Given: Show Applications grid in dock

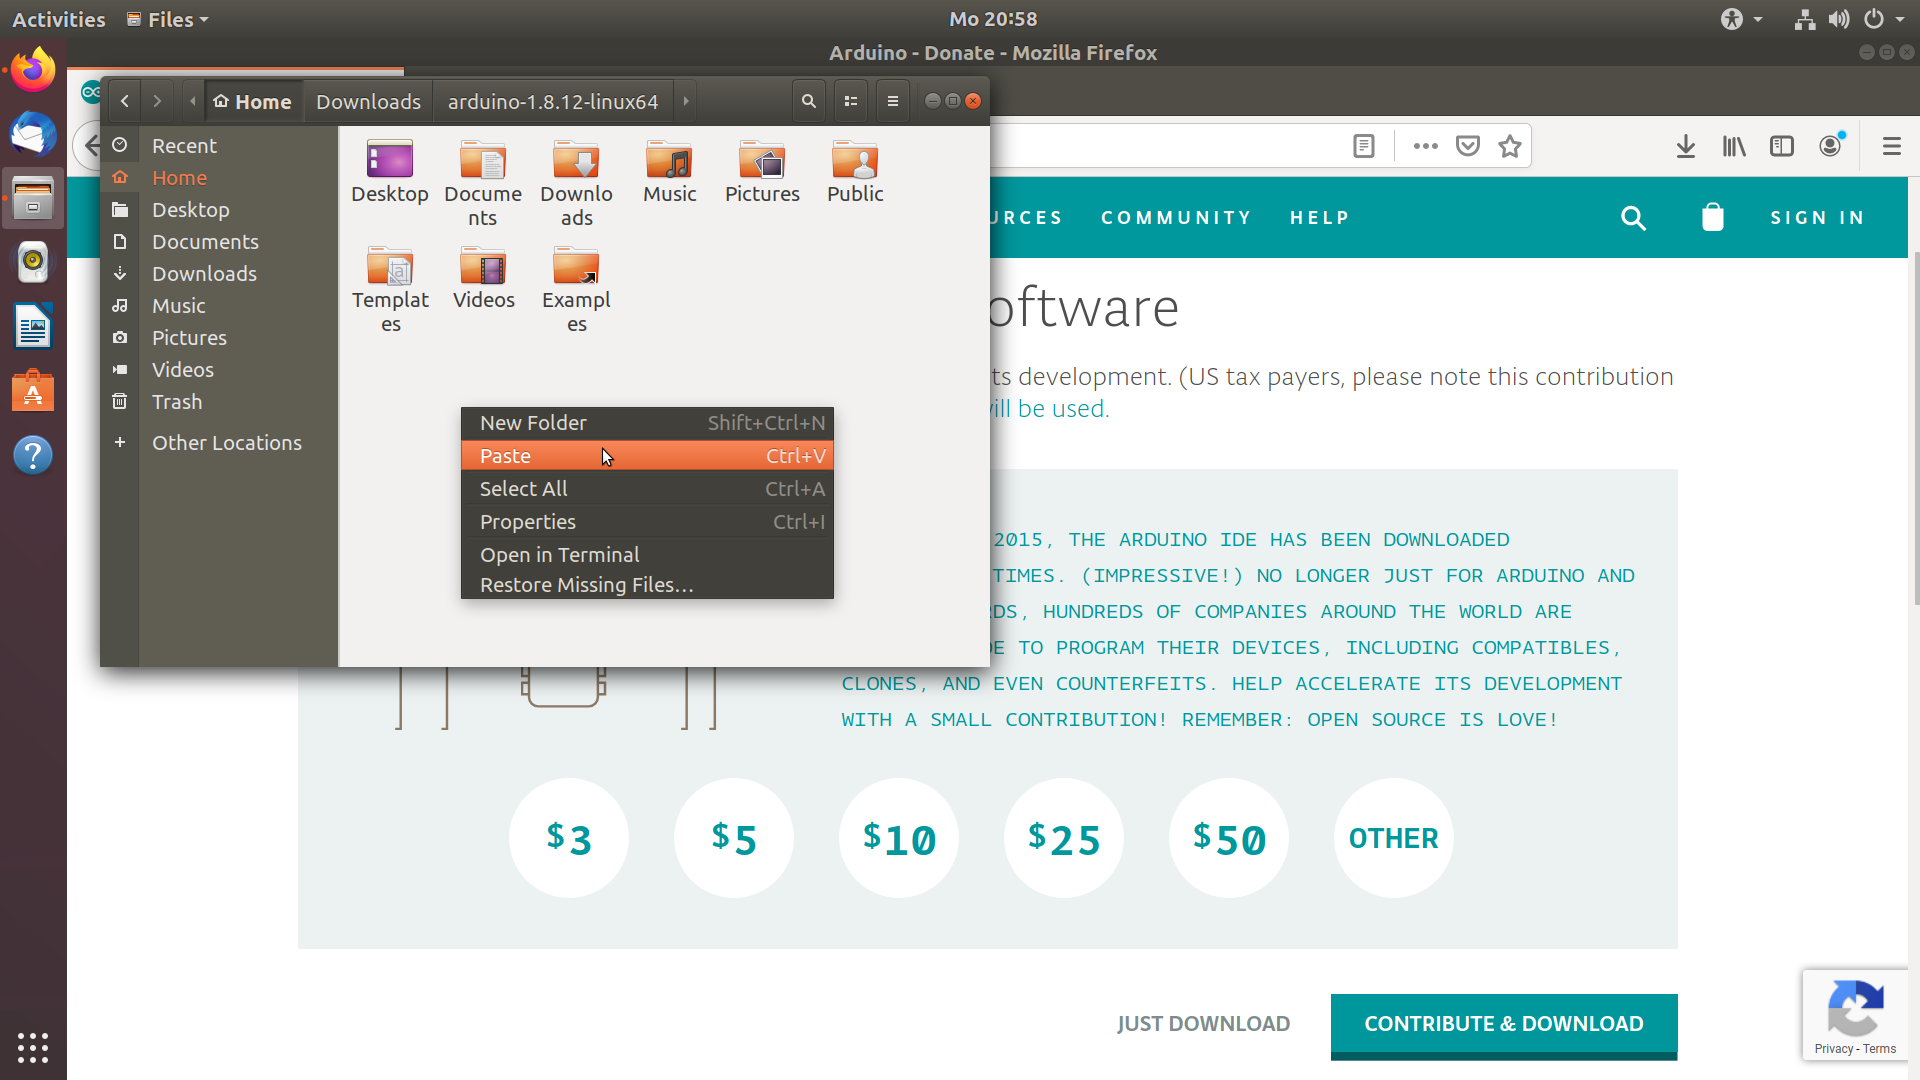Looking at the screenshot, I should [33, 1047].
